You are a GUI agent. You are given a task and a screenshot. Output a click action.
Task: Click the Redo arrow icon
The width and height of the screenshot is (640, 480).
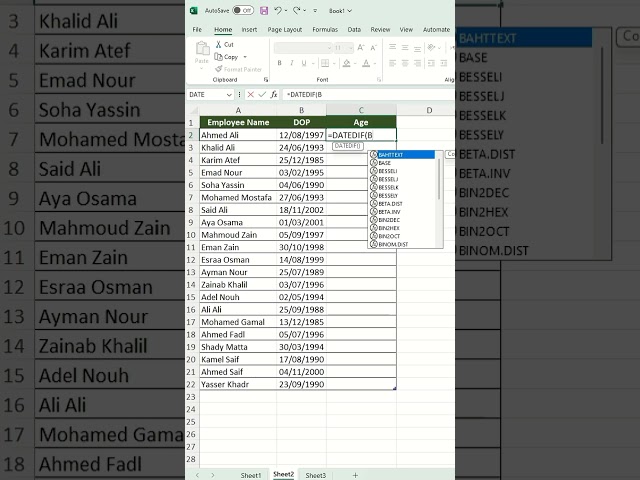296,11
